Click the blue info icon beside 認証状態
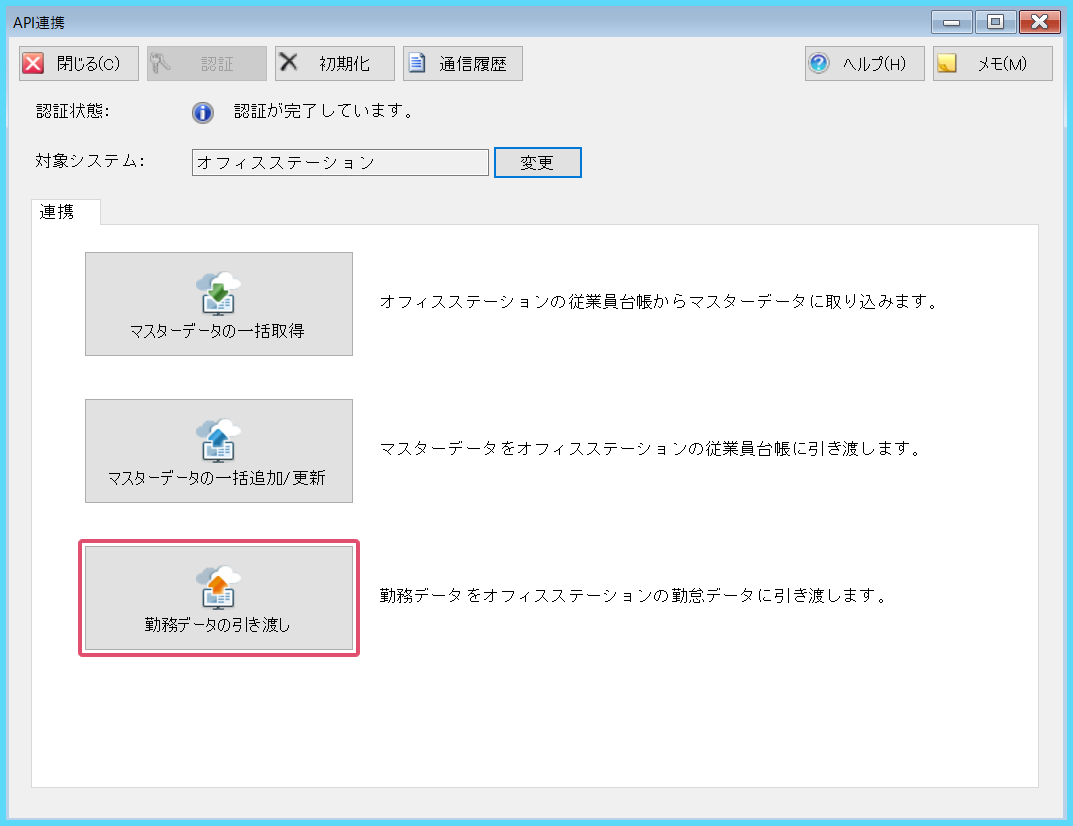 click(x=203, y=112)
